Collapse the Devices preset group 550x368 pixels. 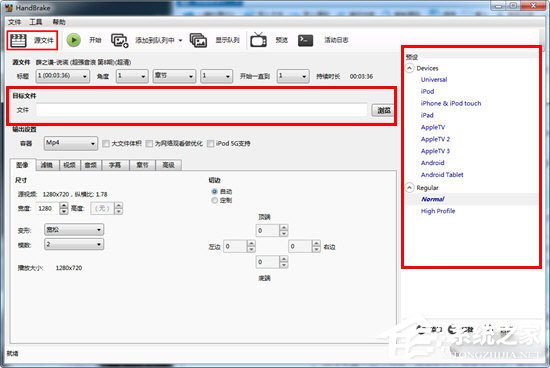click(409, 68)
